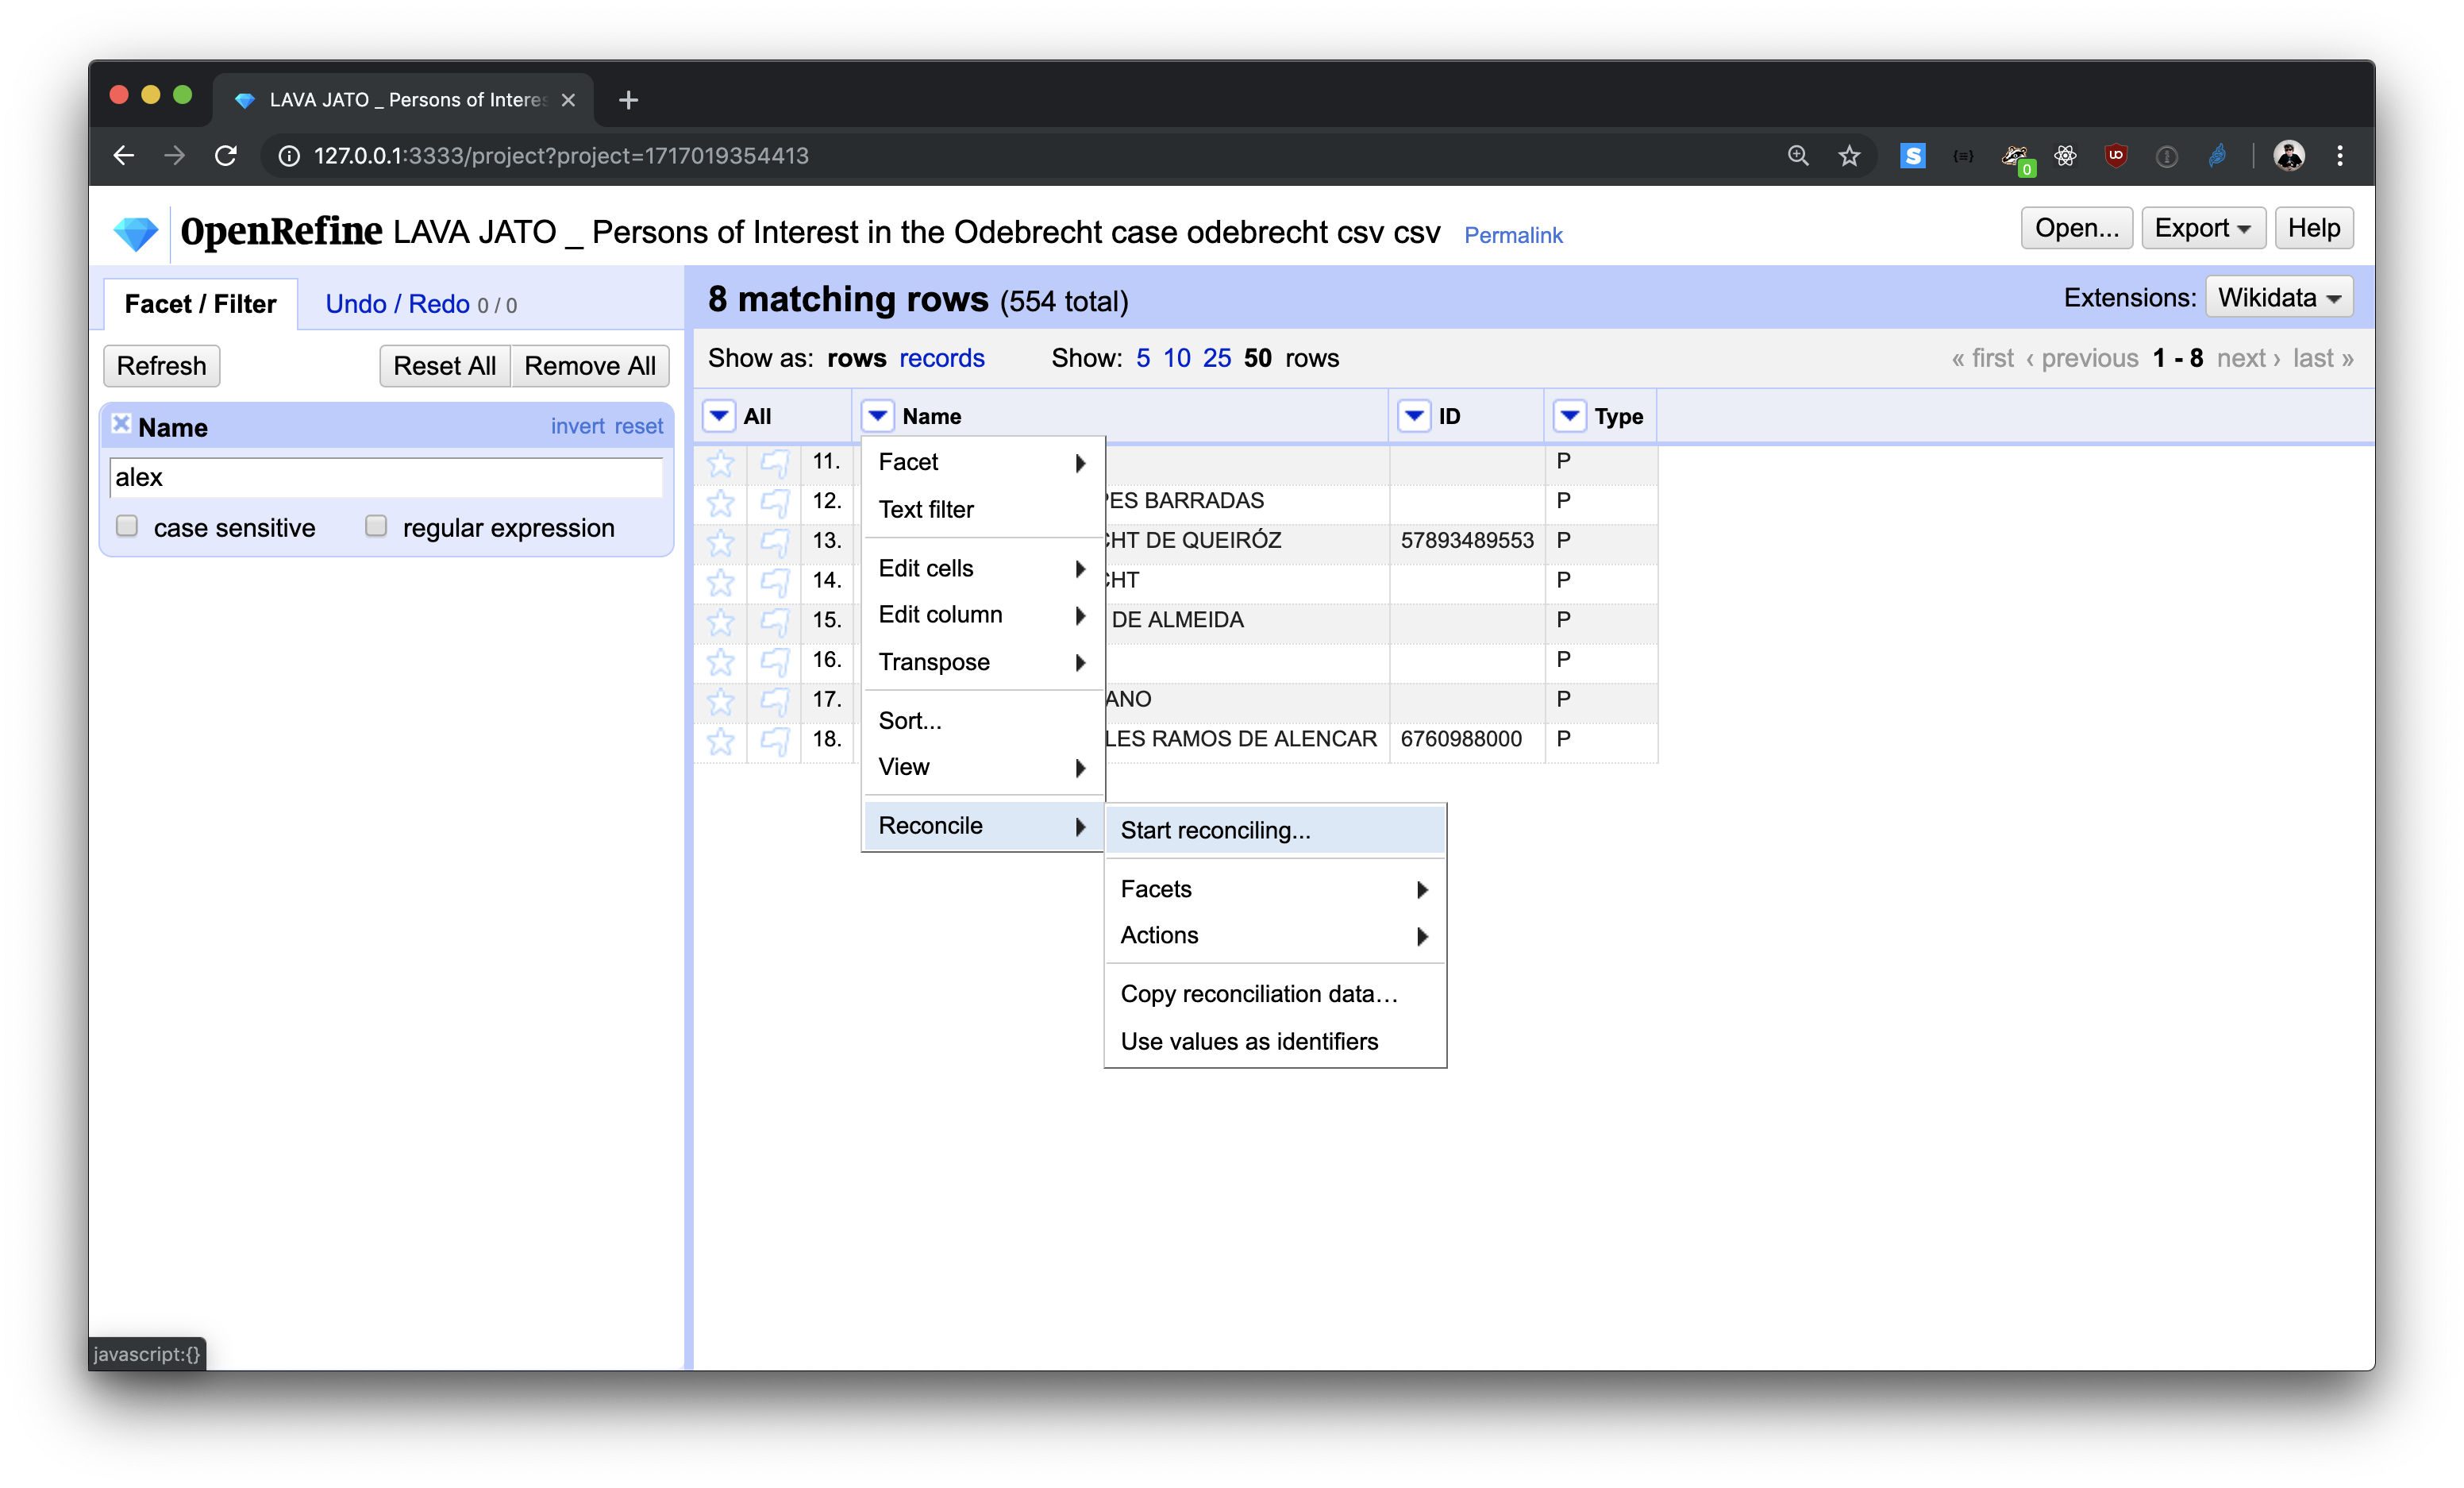This screenshot has width=2464, height=1488.
Task: Star row 17
Action: pyautogui.click(x=720, y=701)
